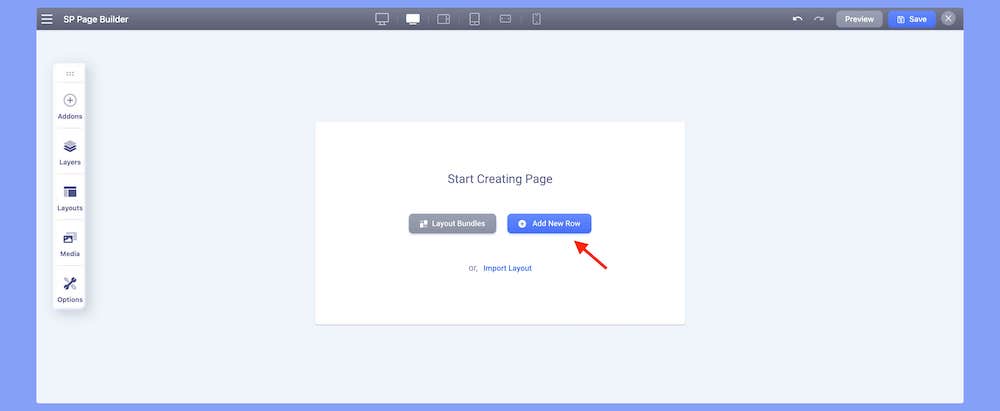Select the laptop device preview icon
Viewport: 1000px width, 411px height.
412,19
